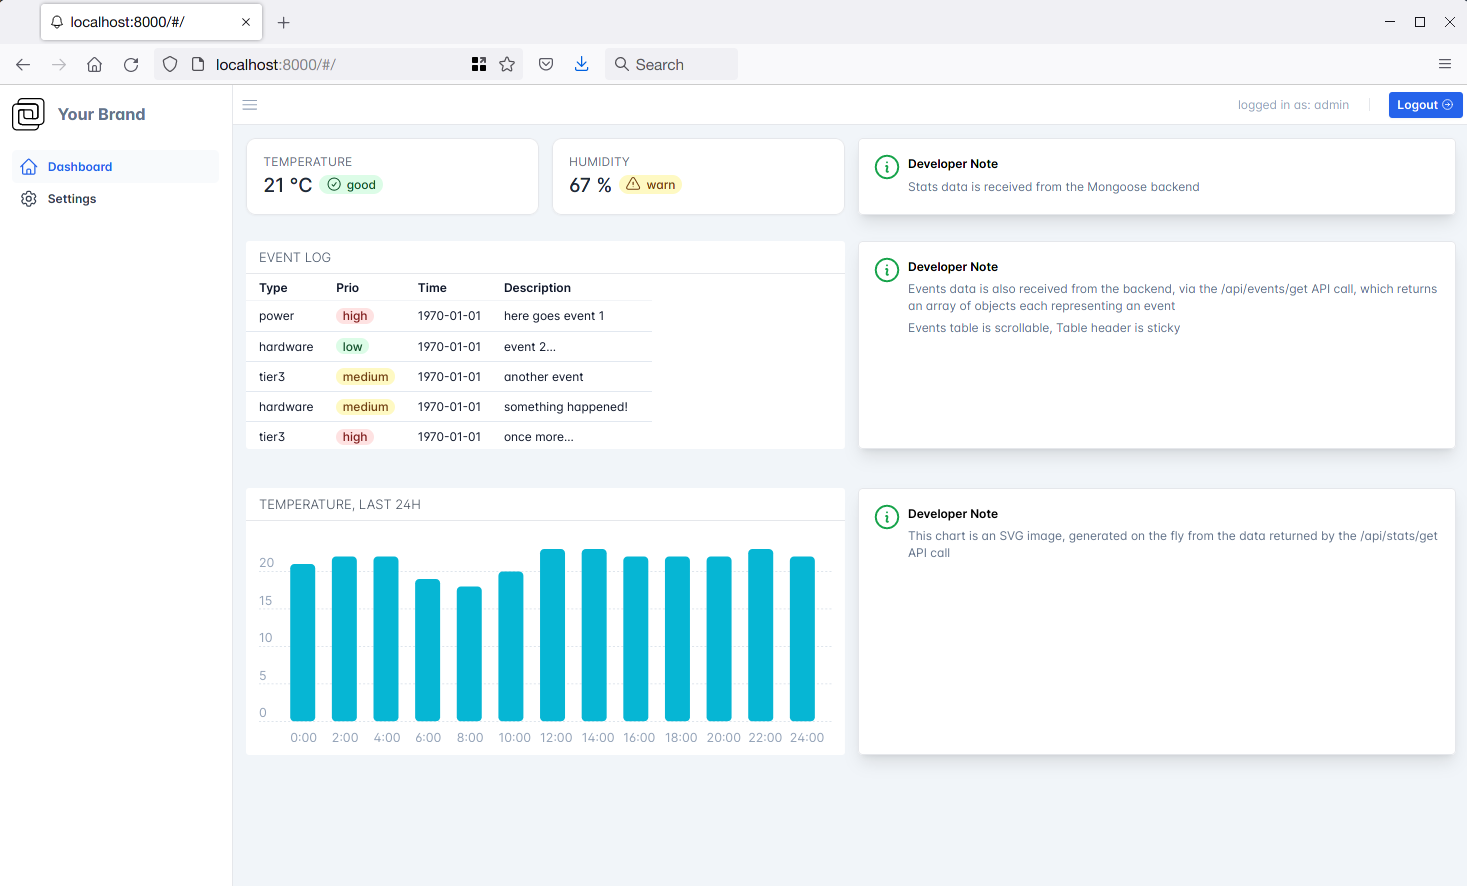Click the Pocket save icon
This screenshot has width=1467, height=886.
[546, 65]
